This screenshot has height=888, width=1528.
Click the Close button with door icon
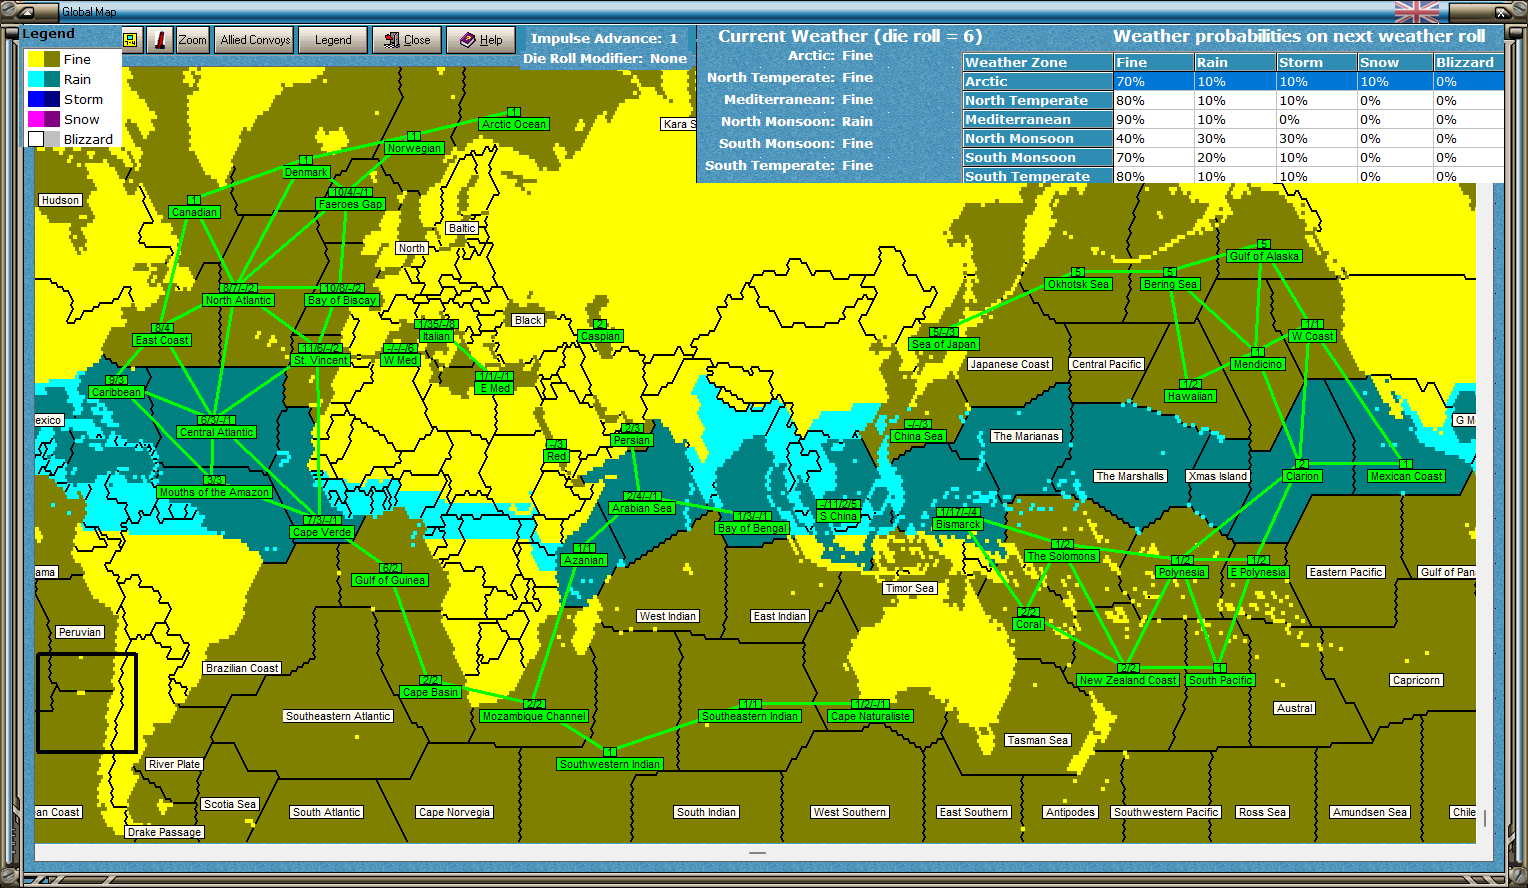point(406,40)
